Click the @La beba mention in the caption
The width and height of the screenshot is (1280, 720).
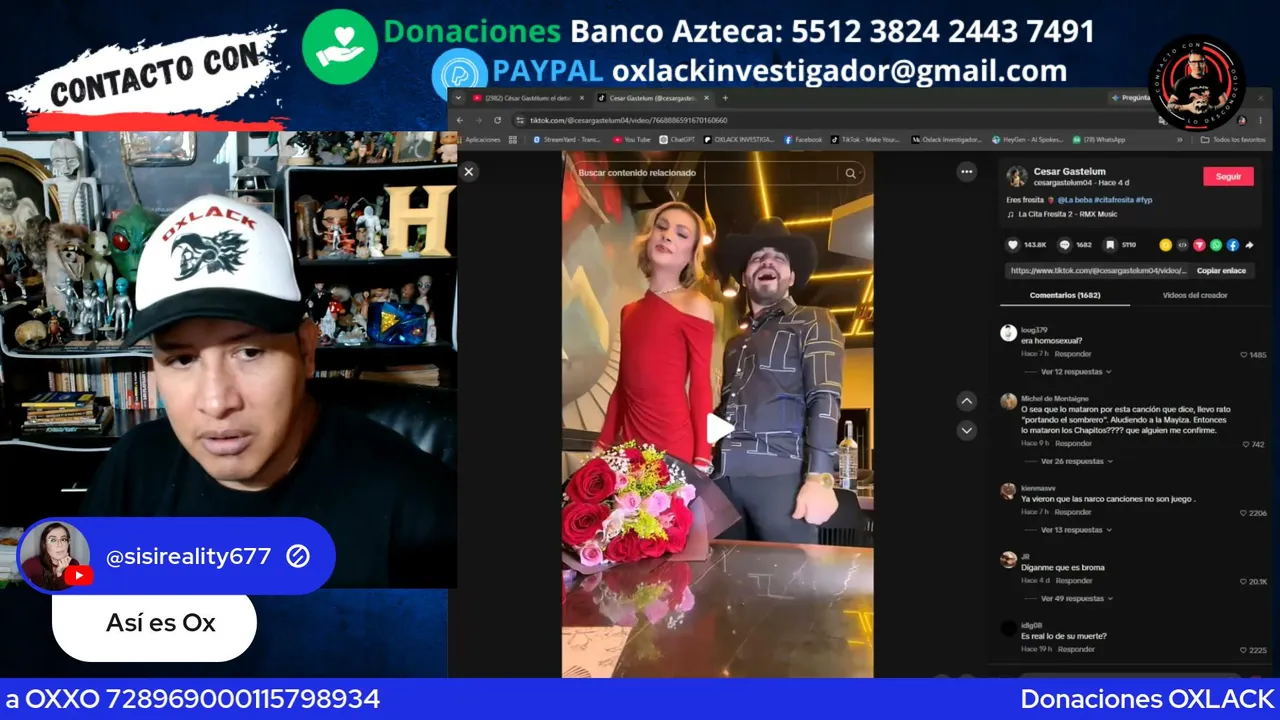coord(1074,199)
